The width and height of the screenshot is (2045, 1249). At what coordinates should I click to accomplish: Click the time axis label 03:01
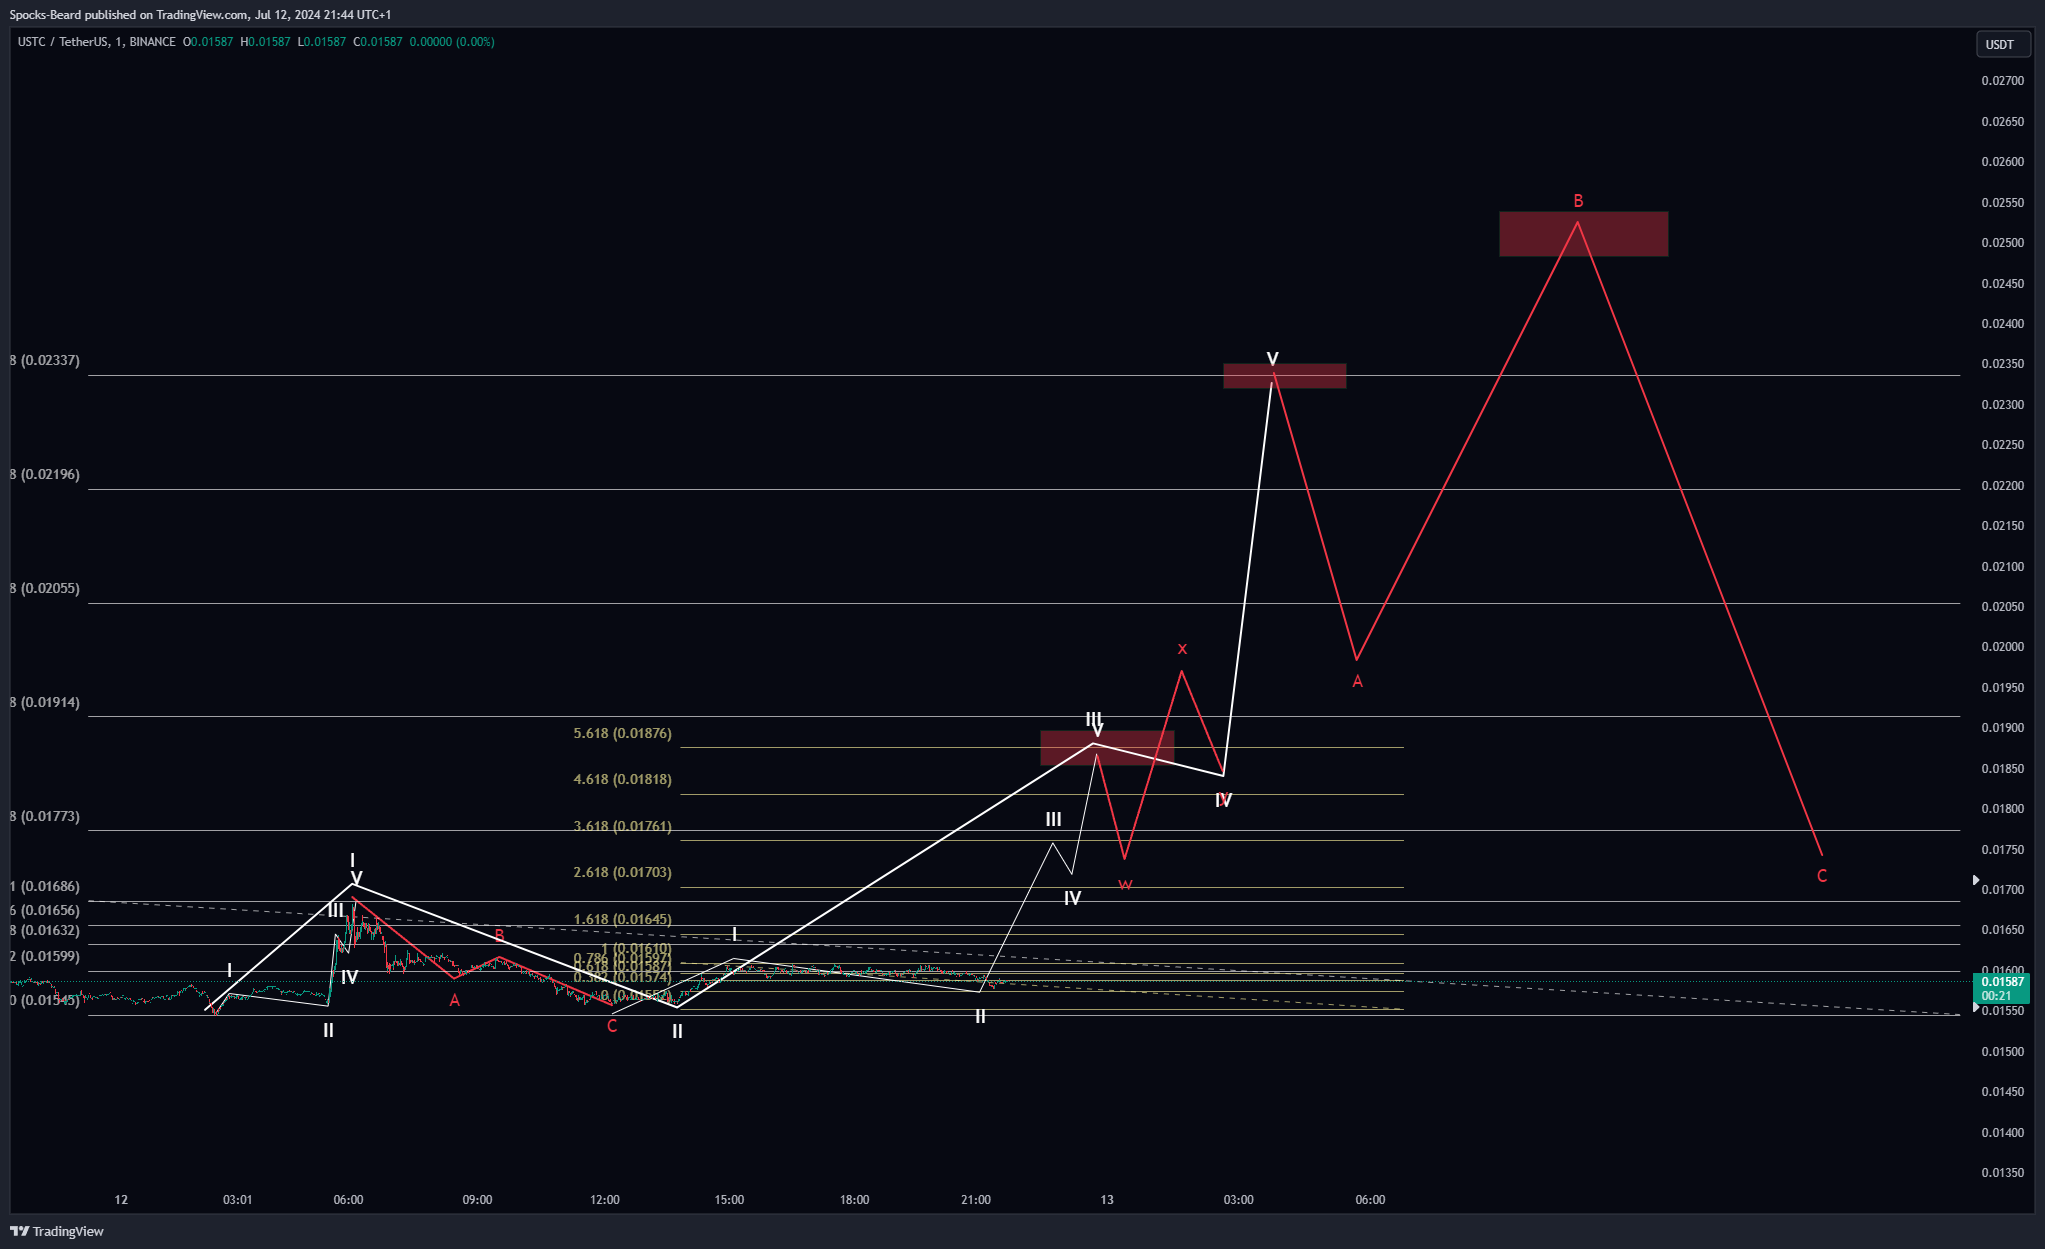pyautogui.click(x=238, y=1200)
